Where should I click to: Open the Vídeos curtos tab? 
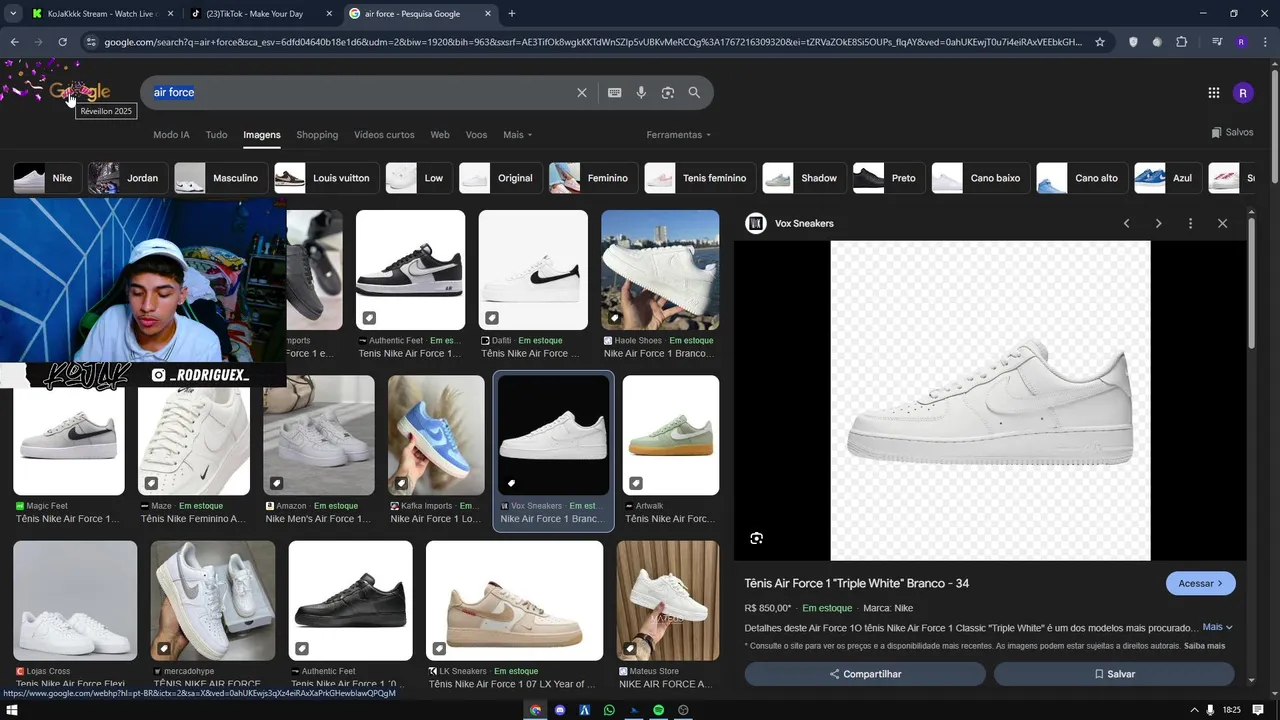(x=384, y=135)
